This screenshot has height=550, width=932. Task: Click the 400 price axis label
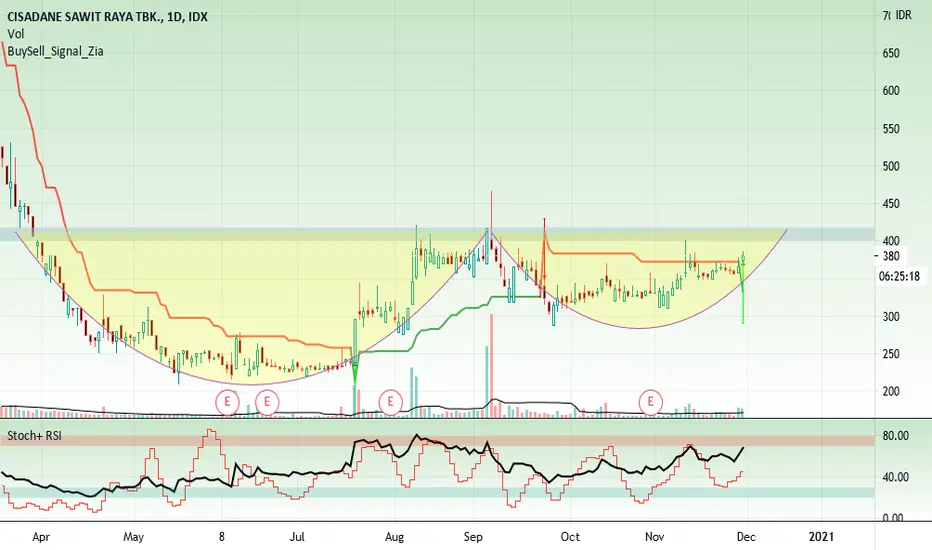click(891, 241)
